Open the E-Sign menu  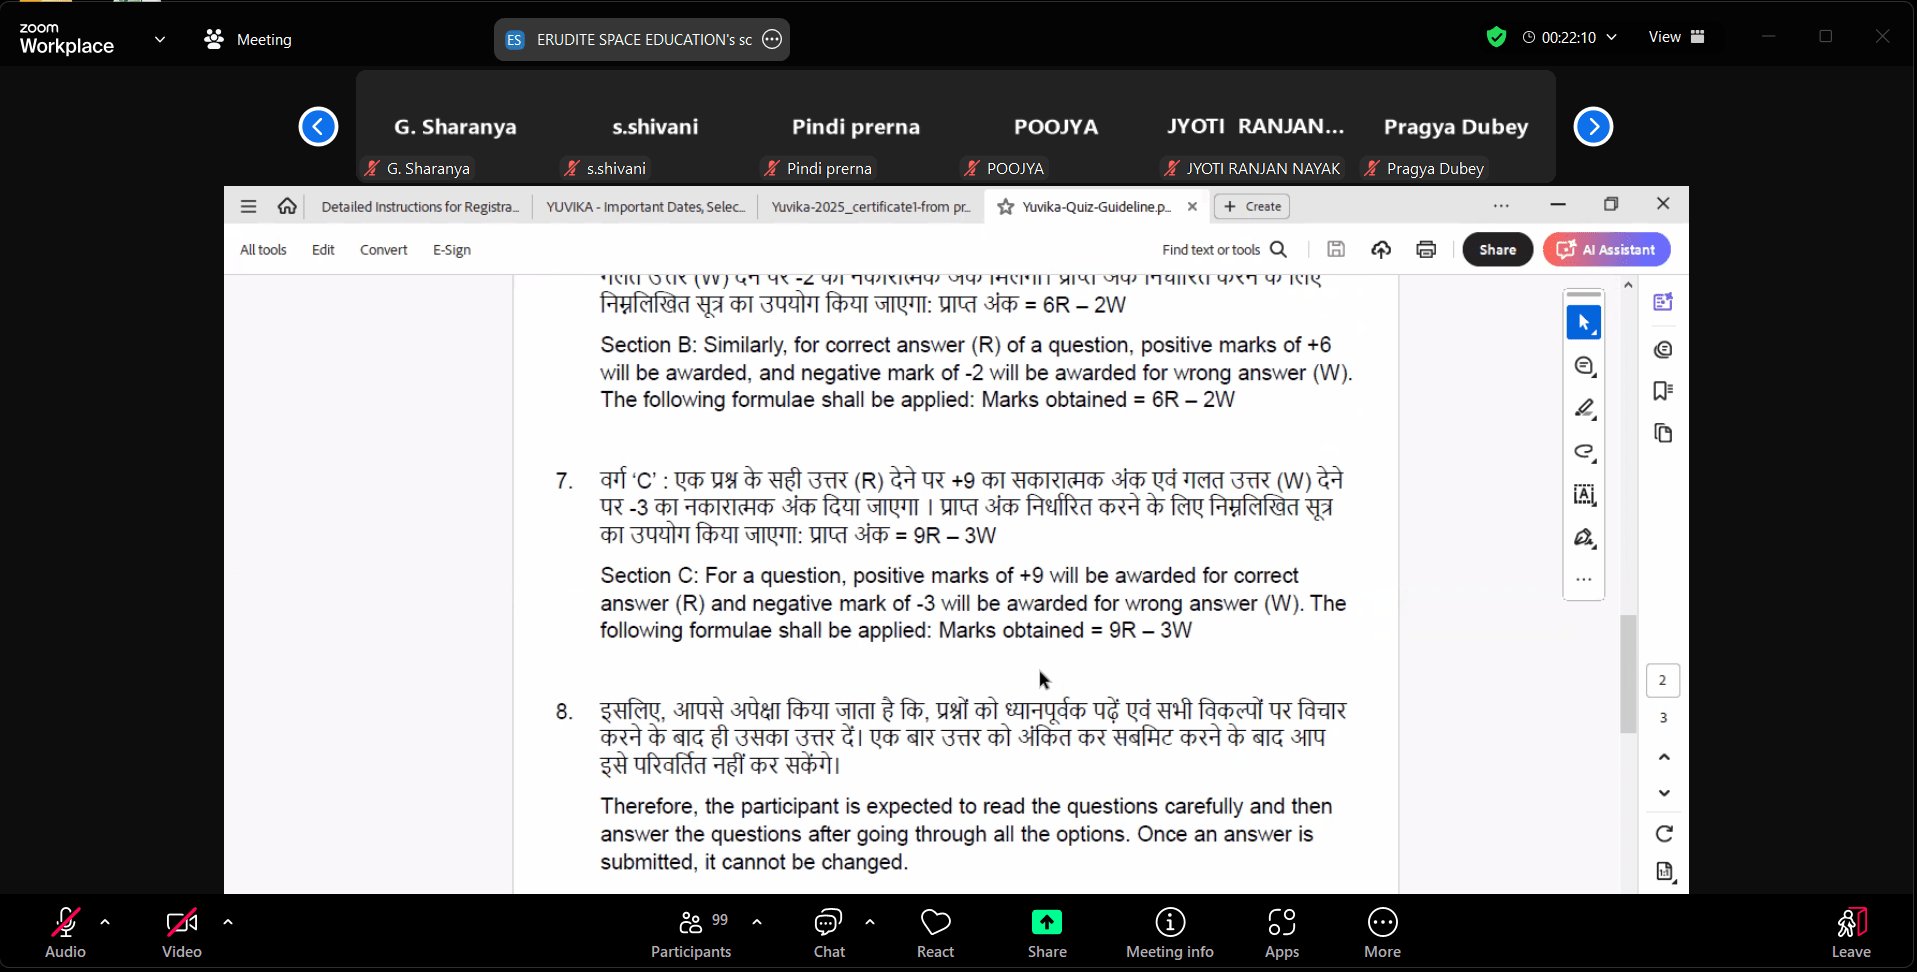pos(452,250)
